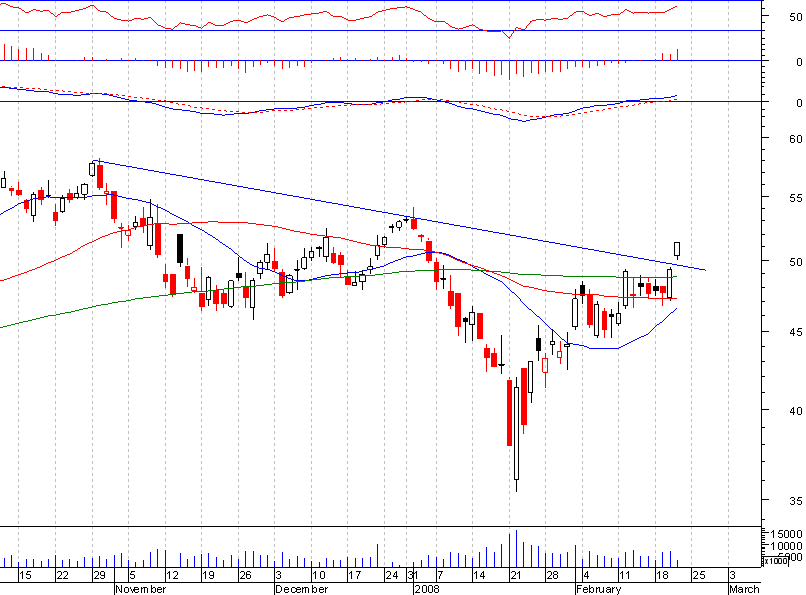Click the "28" date axis label

pos(552,575)
